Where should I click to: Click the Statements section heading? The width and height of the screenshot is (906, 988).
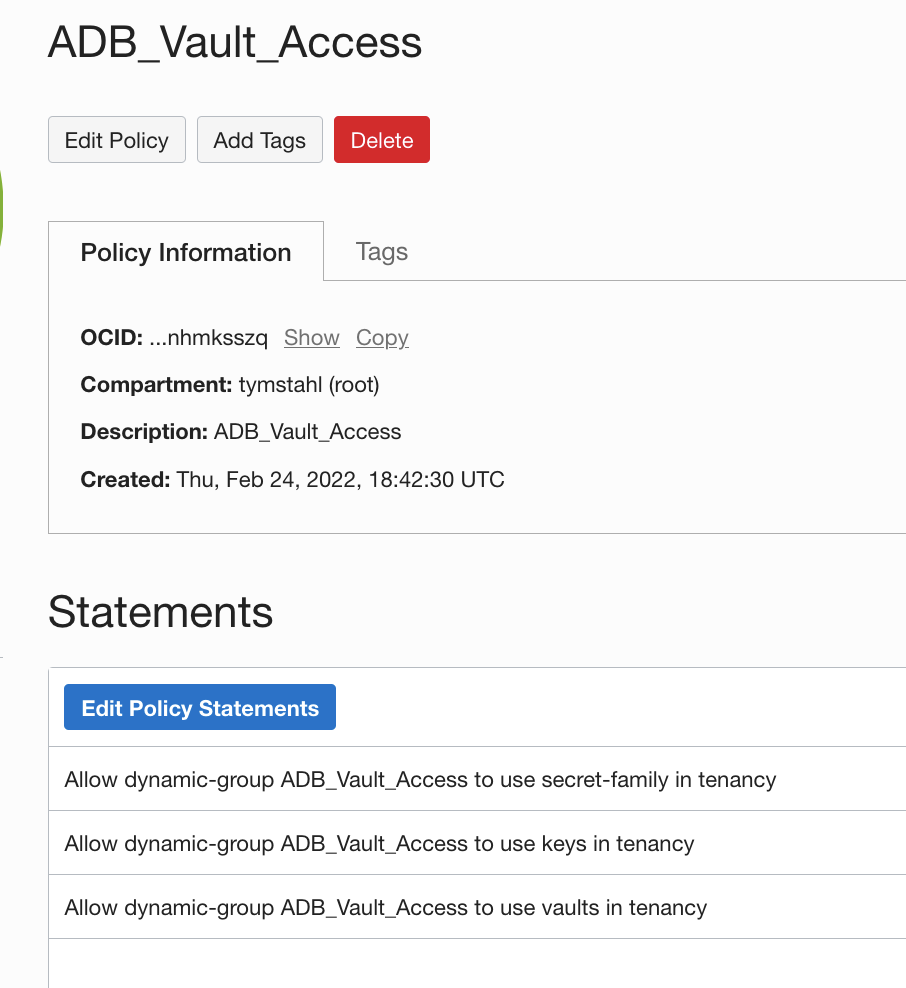point(160,612)
